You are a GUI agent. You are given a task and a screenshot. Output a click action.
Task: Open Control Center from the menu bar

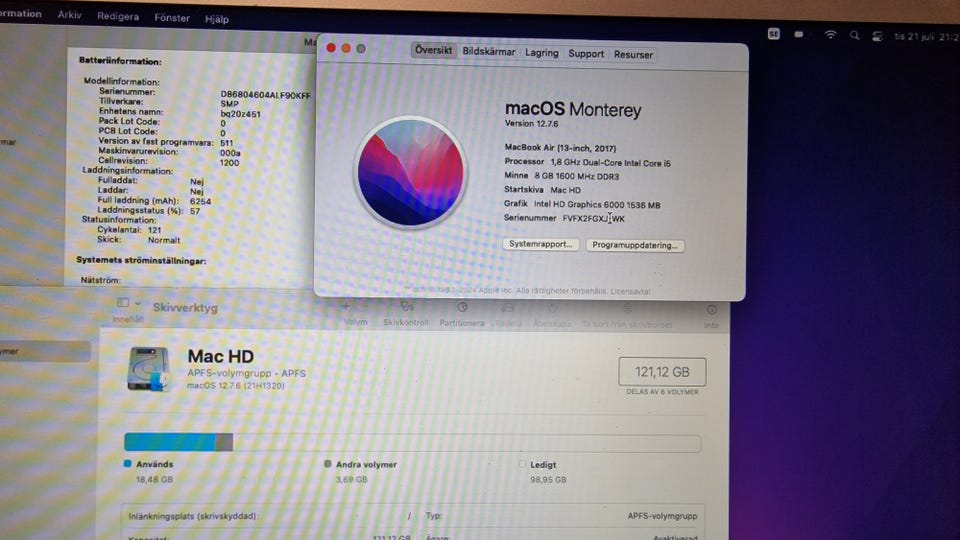coord(877,36)
